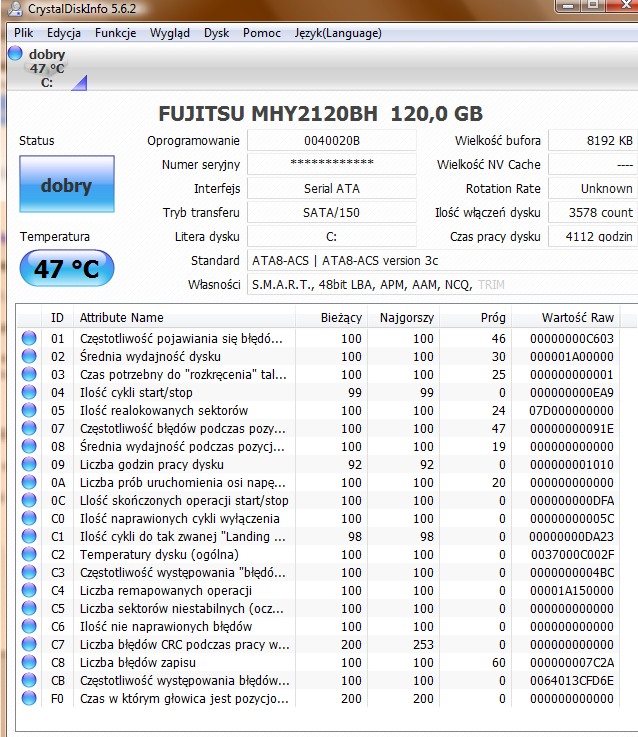The height and width of the screenshot is (737, 638).
Task: Click raw value 0064013CFD6E
Action: (x=572, y=681)
